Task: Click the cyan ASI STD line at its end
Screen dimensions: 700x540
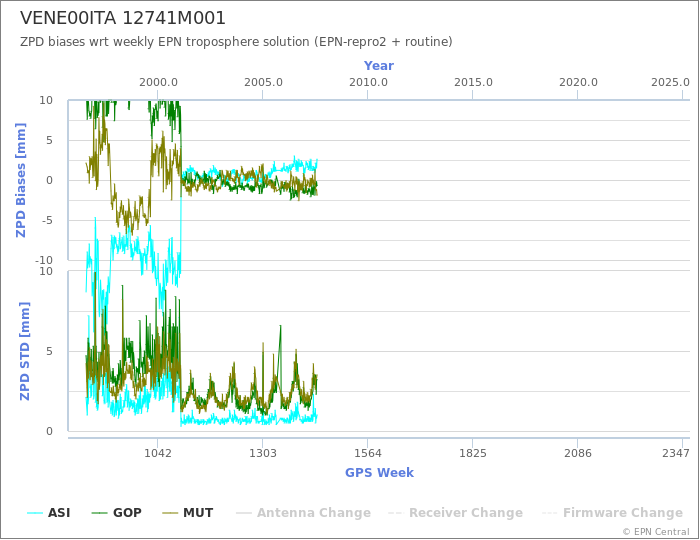Action: point(316,417)
